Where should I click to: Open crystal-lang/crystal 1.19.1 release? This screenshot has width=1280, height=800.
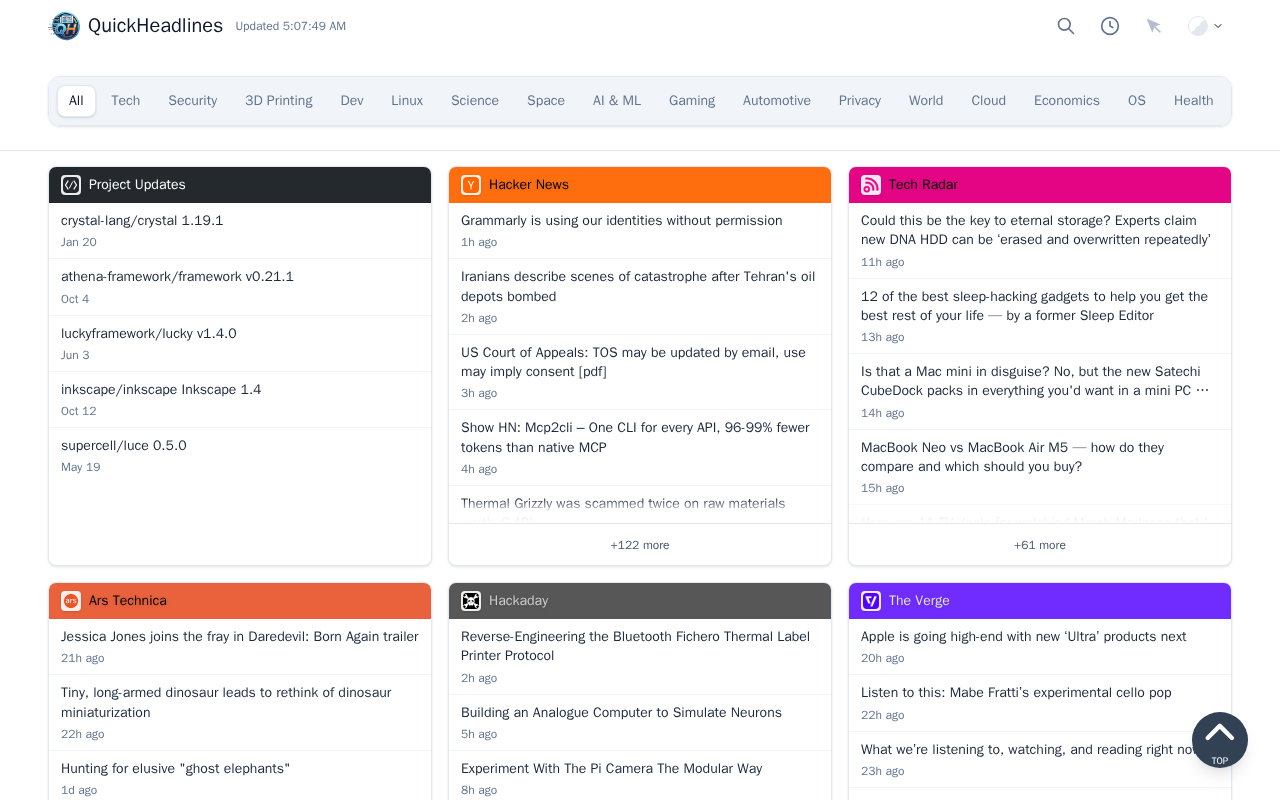click(x=142, y=221)
